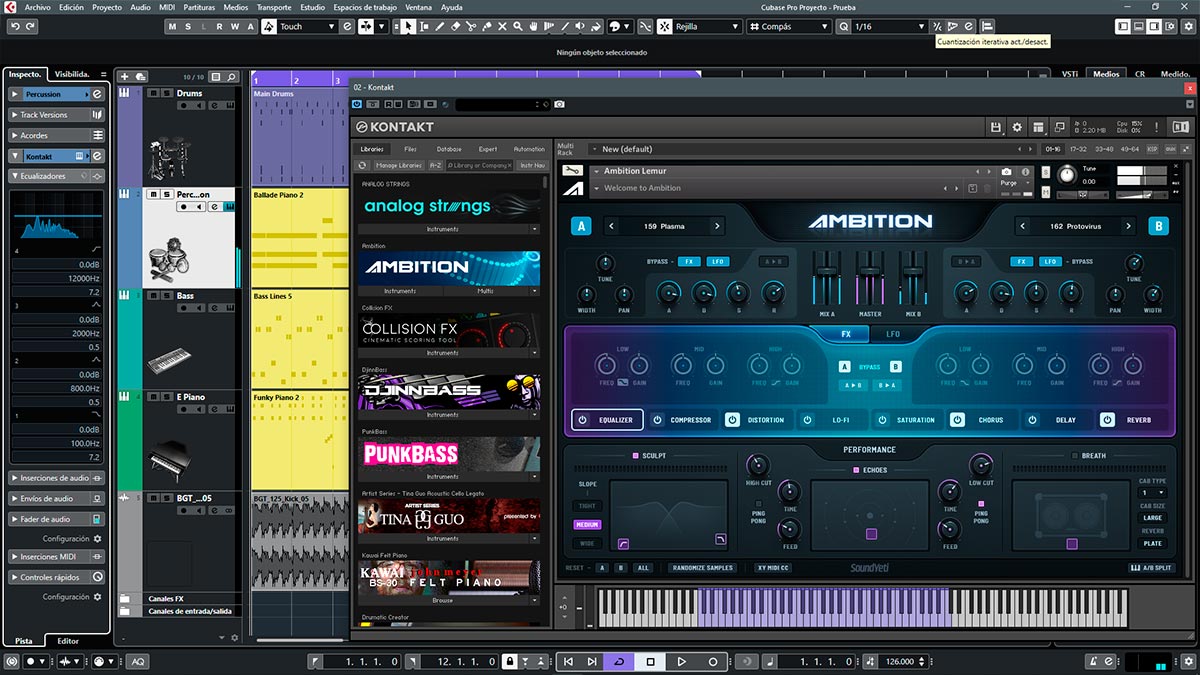Open the Transporte menu

tap(274, 7)
